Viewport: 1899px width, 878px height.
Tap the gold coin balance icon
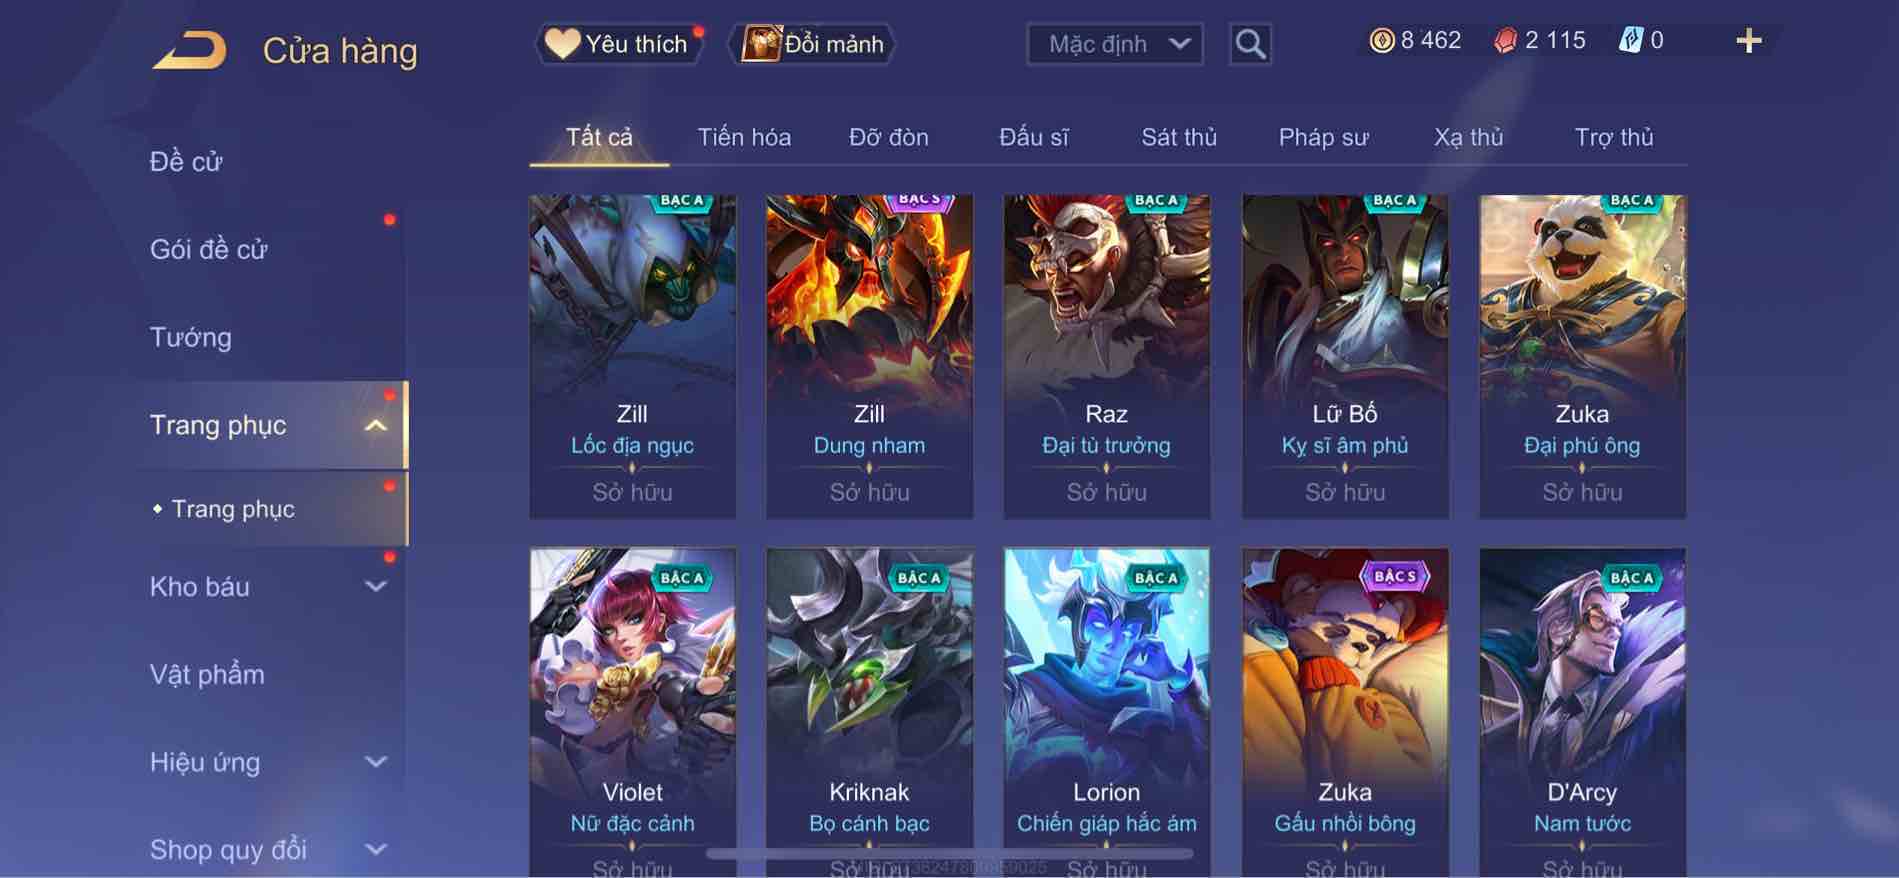(1381, 41)
